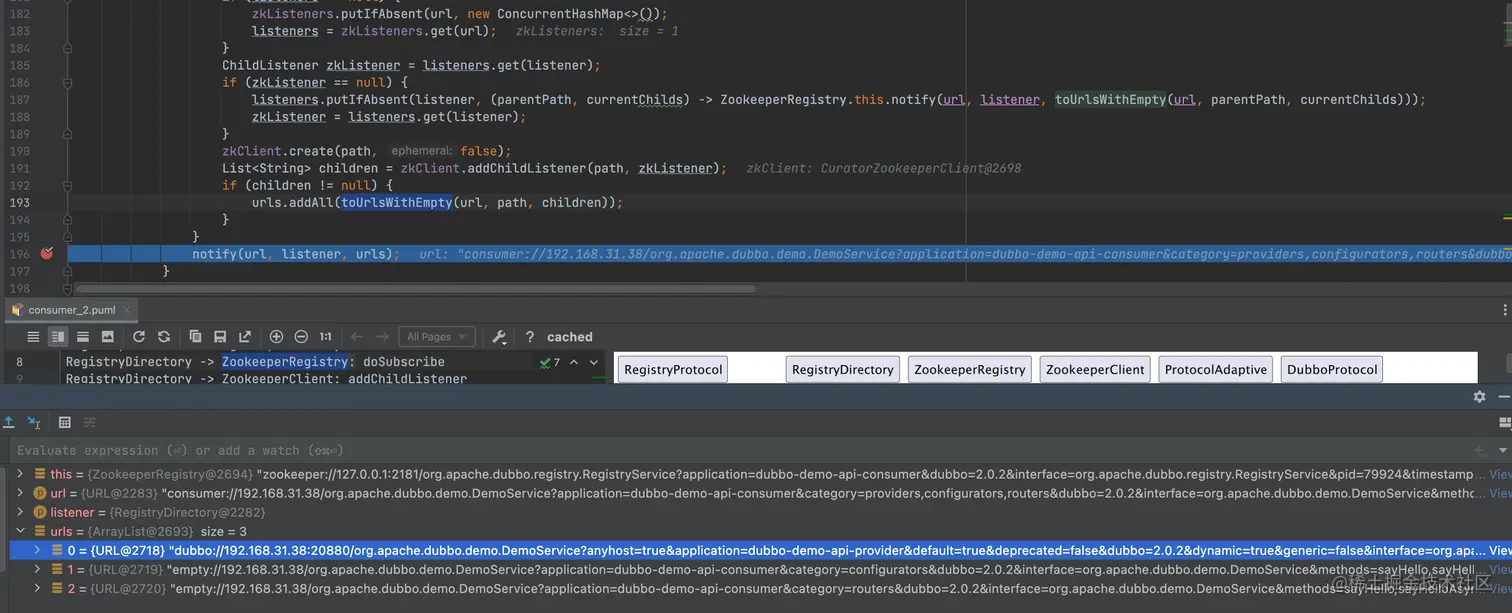Switch to the horizontal split layout icon
The width and height of the screenshot is (1512, 613).
(x=83, y=337)
